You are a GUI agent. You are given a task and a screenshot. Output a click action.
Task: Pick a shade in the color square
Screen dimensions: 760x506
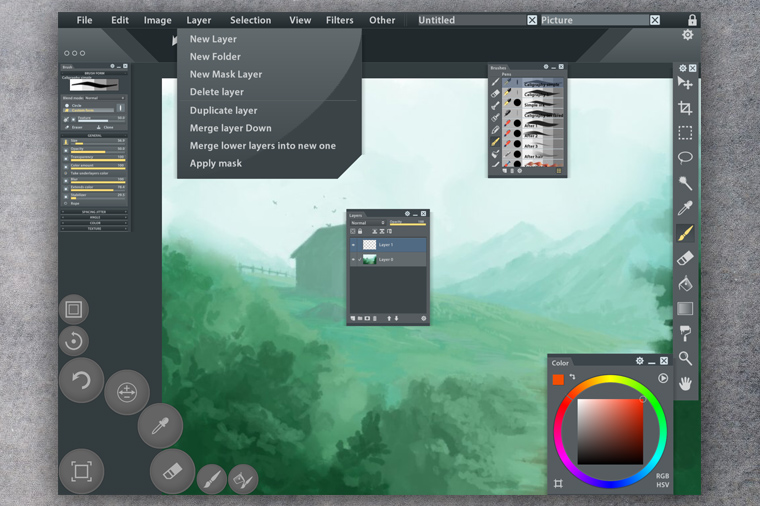(x=610, y=431)
